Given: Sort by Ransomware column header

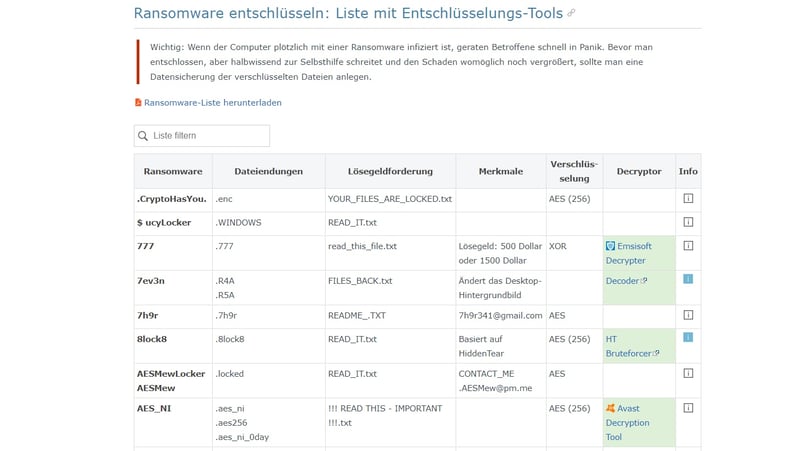Looking at the screenshot, I should click(172, 171).
